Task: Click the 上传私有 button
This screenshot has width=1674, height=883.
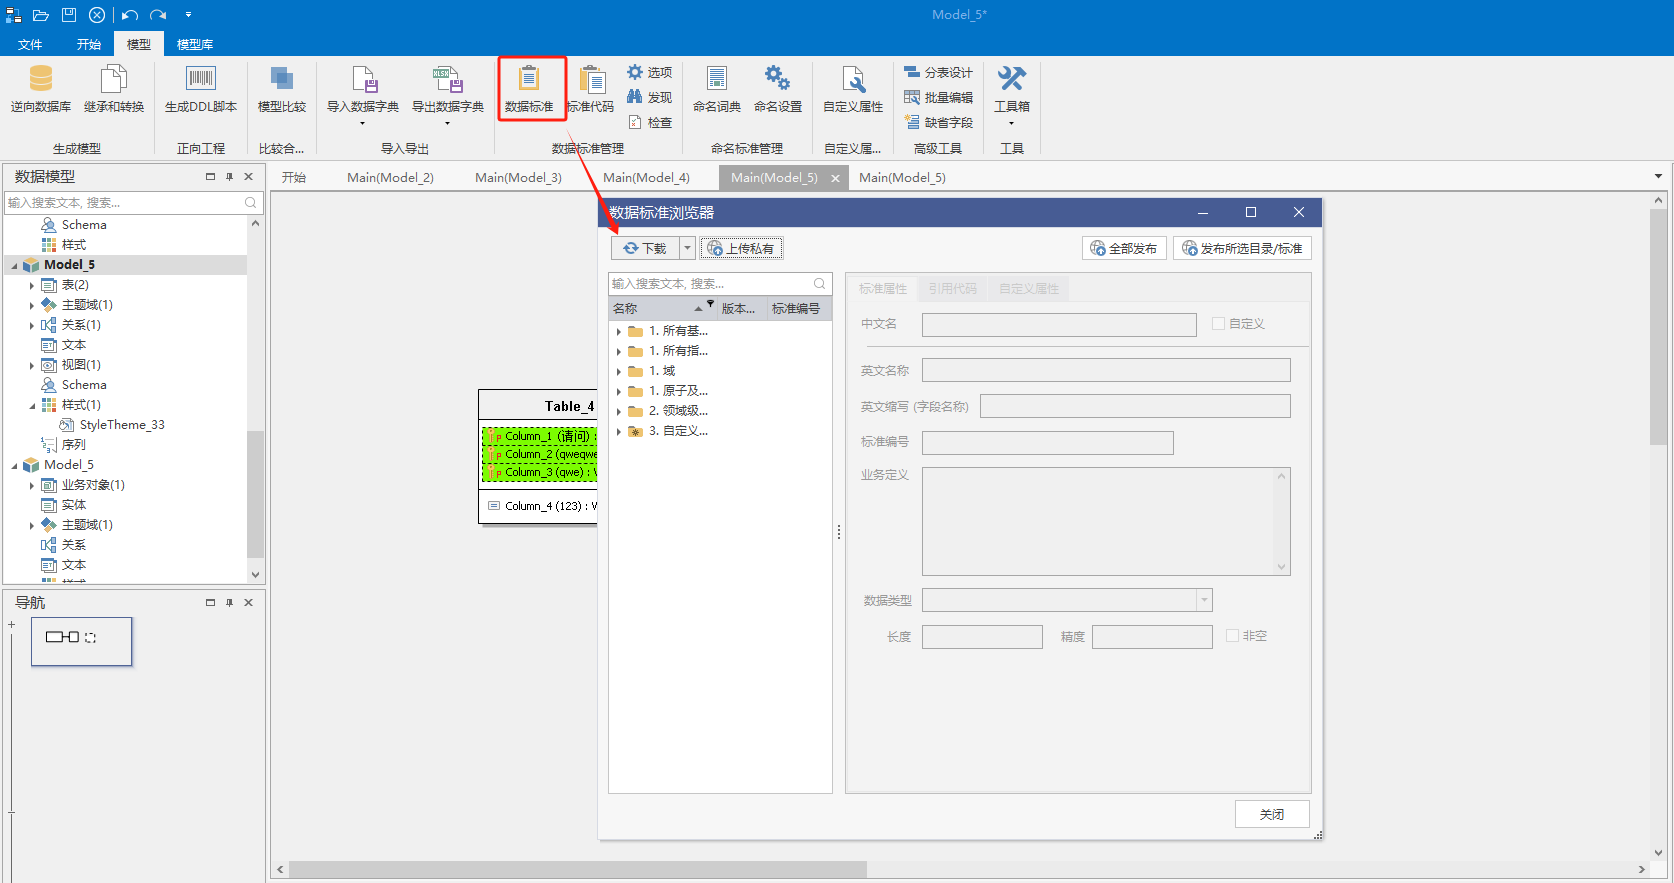Action: (741, 248)
